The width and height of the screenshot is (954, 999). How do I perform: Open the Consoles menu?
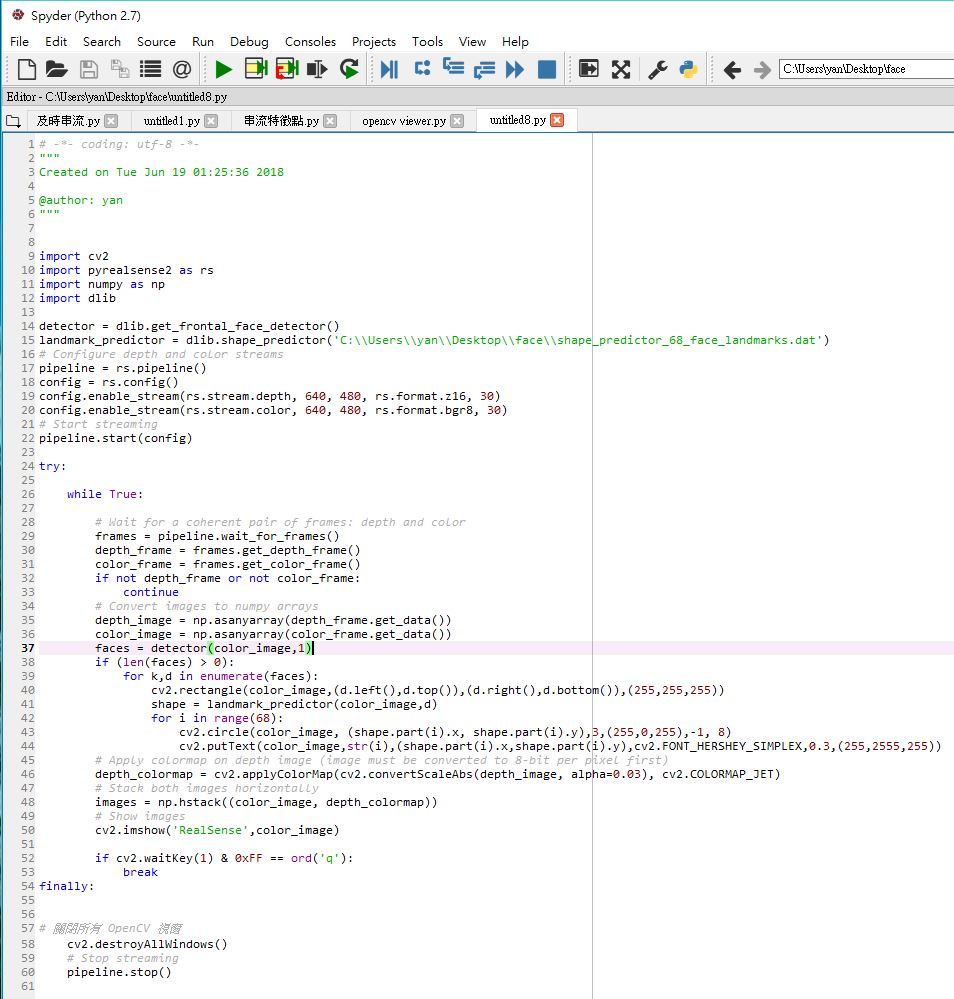click(x=310, y=41)
